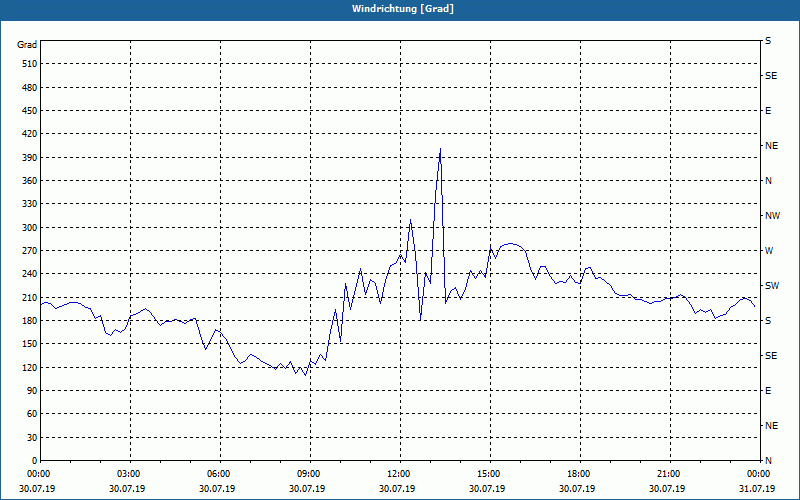The width and height of the screenshot is (800, 500).
Task: Select the 18:00 time label
Action: click(x=578, y=474)
